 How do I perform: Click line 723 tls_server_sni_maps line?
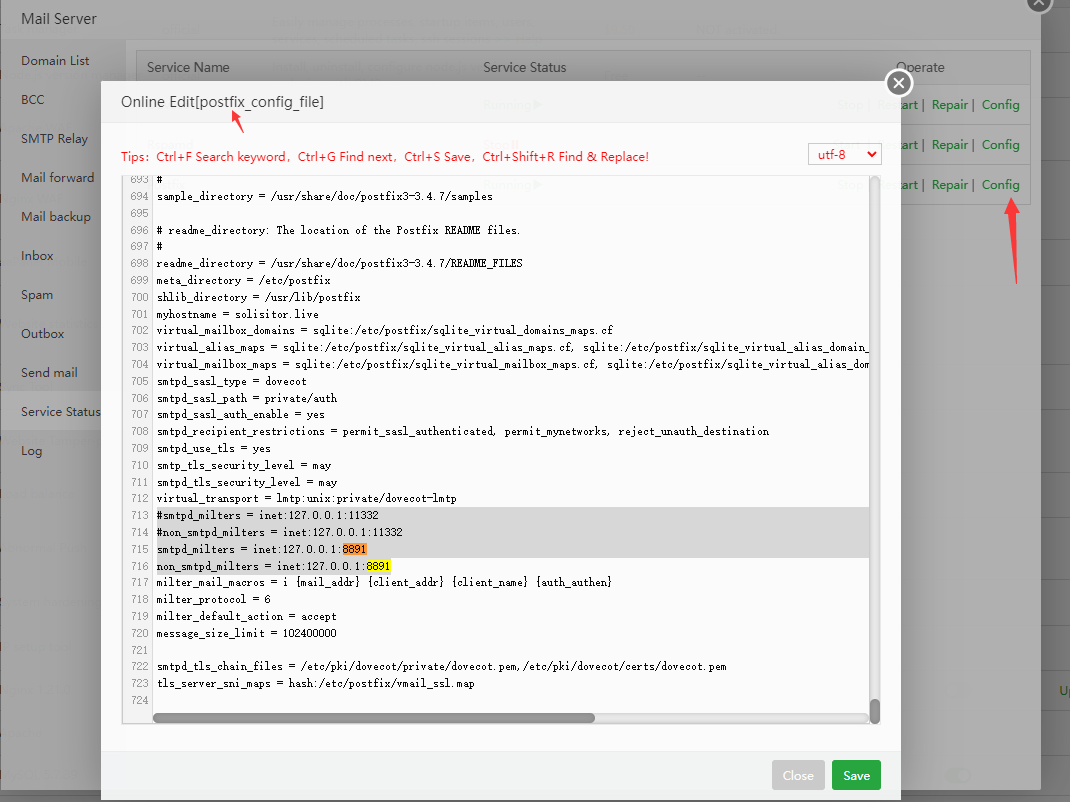[x=315, y=683]
